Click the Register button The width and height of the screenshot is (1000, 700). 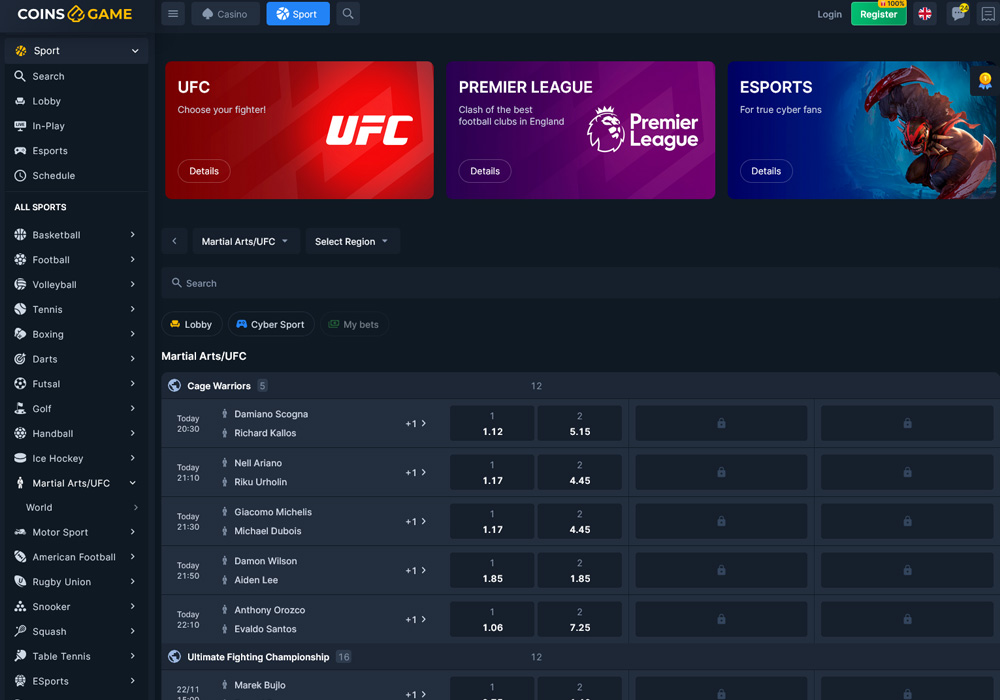[x=878, y=13]
